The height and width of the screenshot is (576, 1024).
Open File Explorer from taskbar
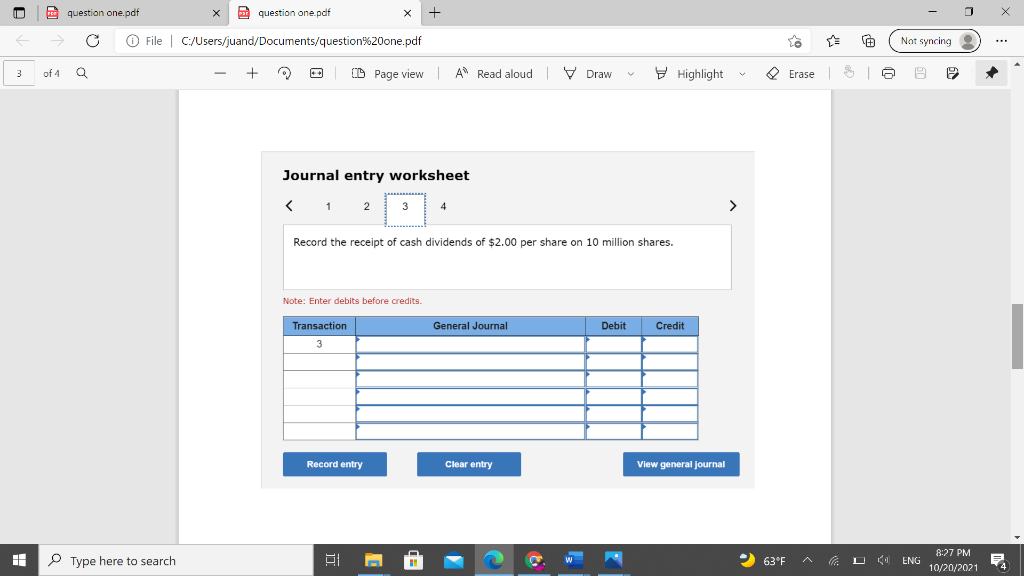tap(373, 560)
